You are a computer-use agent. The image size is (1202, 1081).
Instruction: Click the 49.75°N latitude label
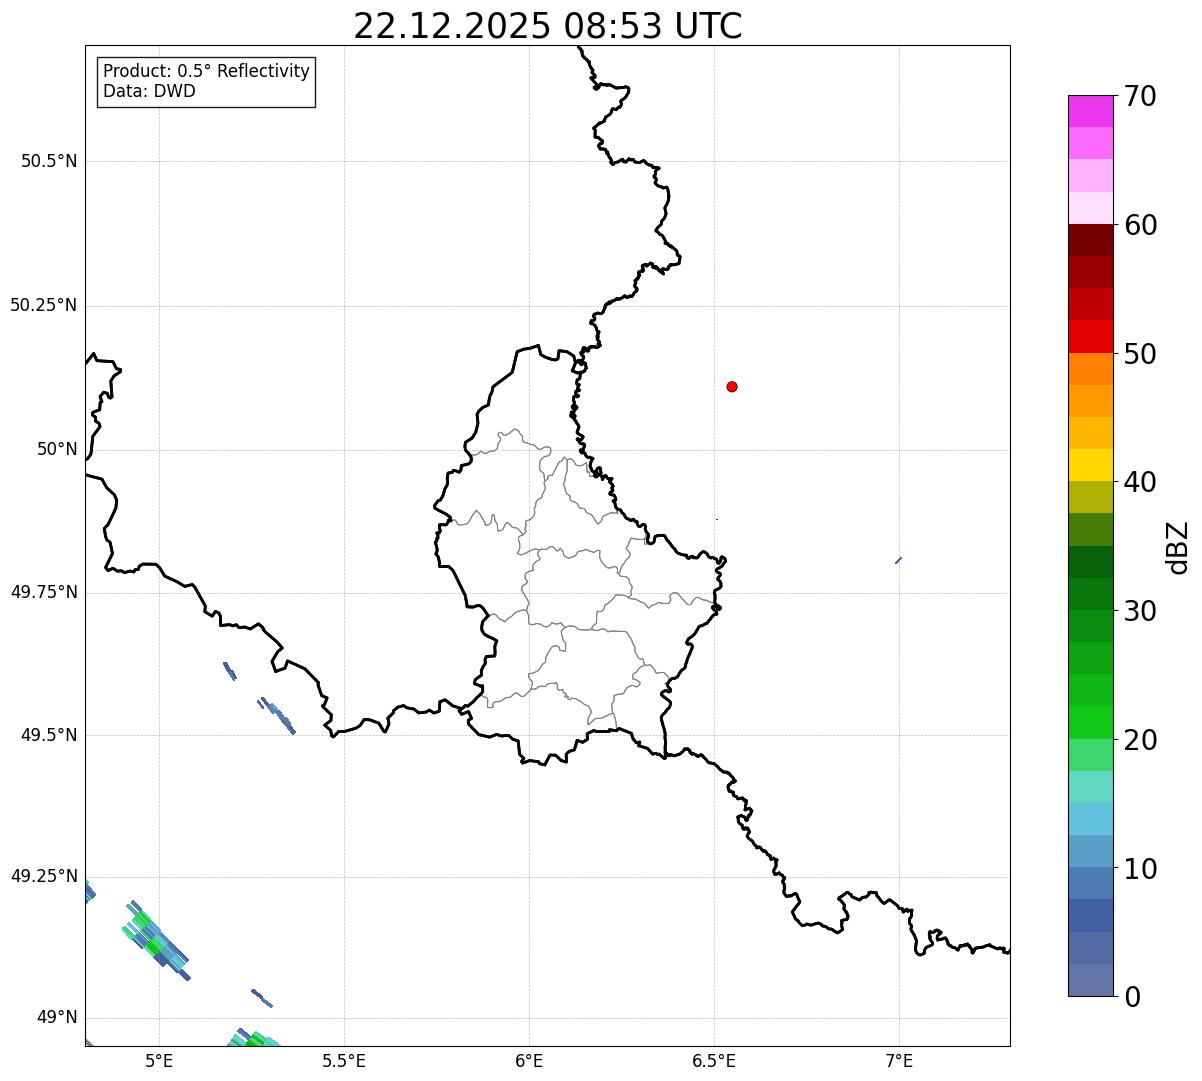(43, 592)
